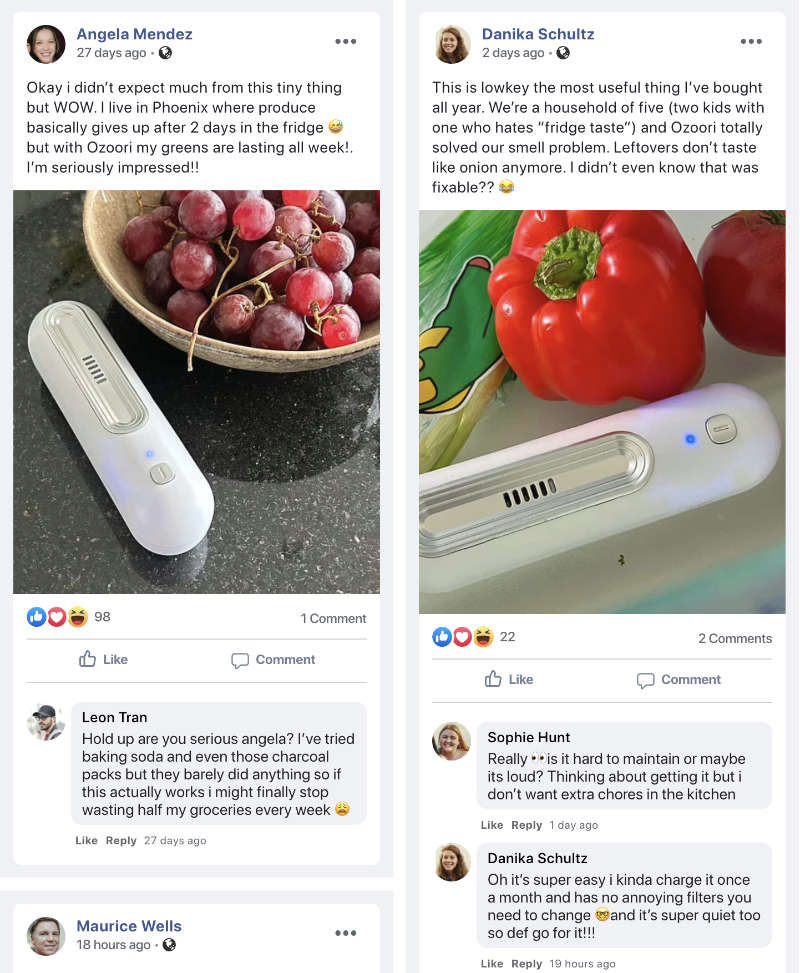This screenshot has height=973, width=800.
Task: Like Angela Mendez's post
Action: [103, 659]
